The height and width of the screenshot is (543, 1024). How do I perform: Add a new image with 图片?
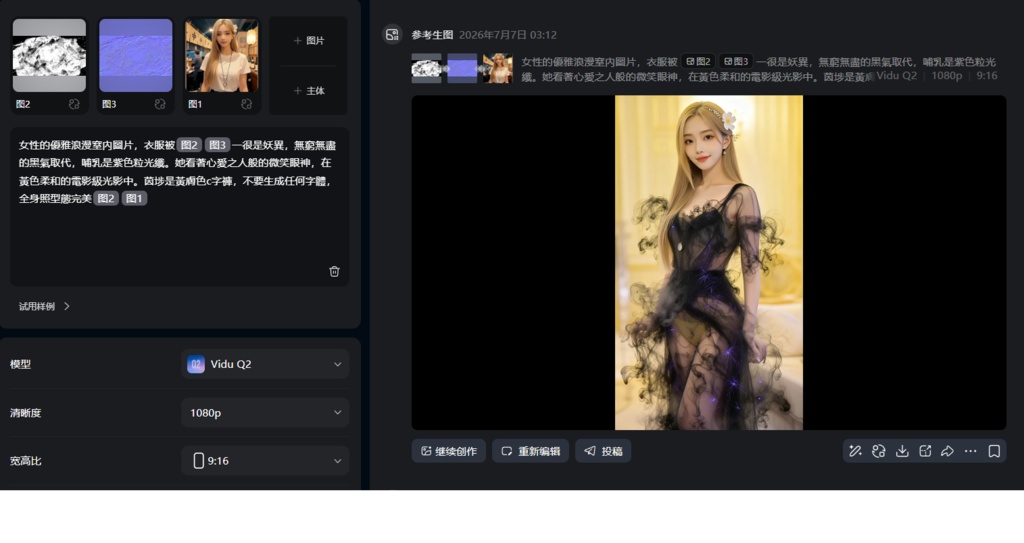click(308, 41)
